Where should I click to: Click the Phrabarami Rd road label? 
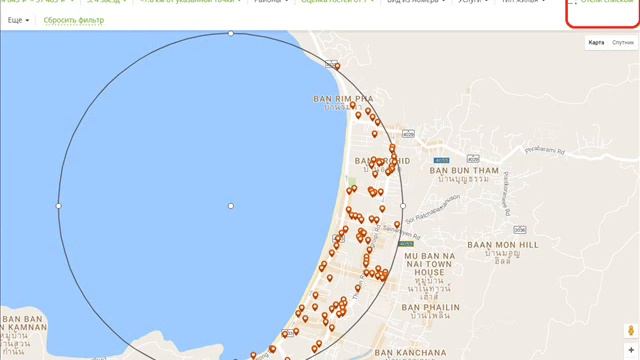545,150
